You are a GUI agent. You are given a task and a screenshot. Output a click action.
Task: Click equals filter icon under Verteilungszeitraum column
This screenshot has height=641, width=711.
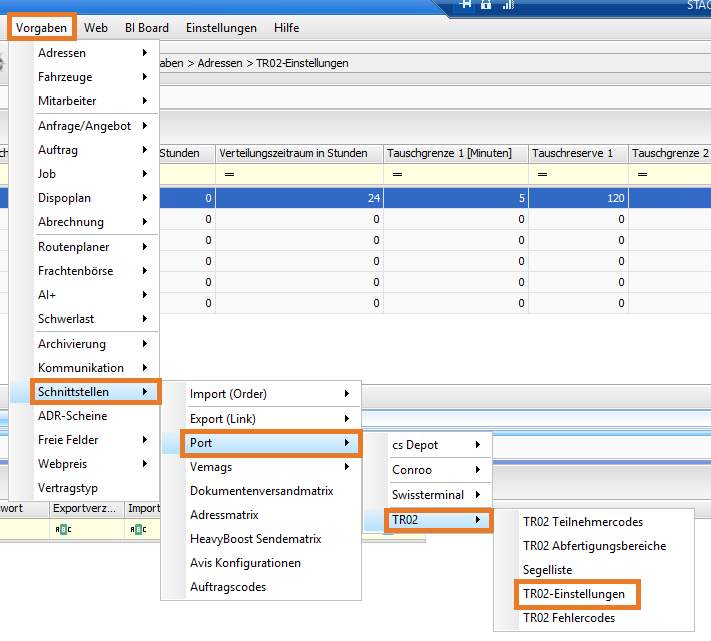[x=228, y=175]
